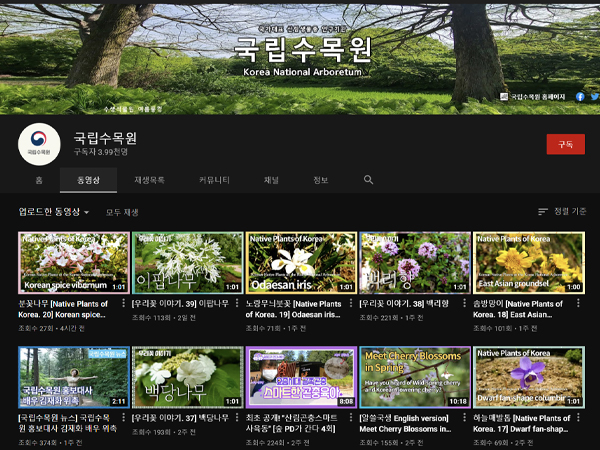Open more options for 산림곤충스마트 사육동 video

[351, 417]
